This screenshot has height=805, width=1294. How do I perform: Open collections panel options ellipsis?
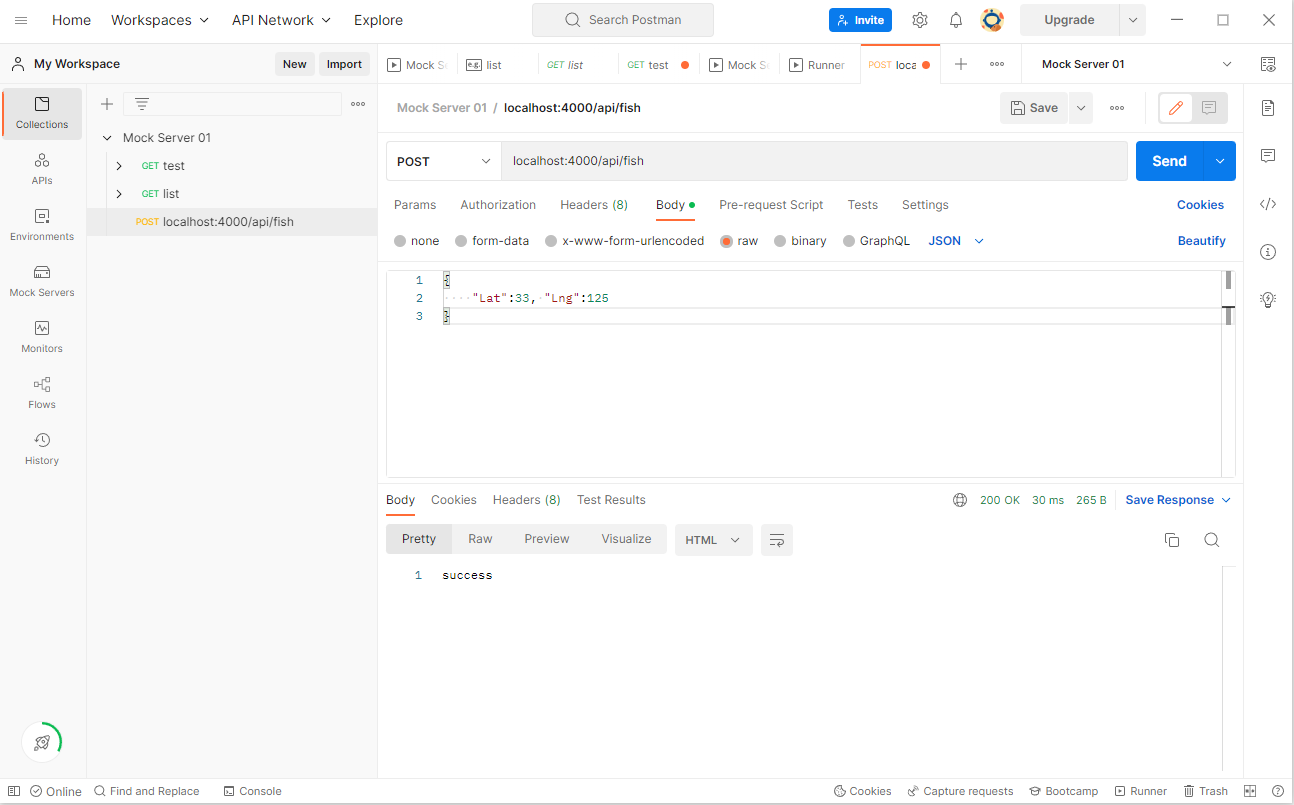tap(358, 104)
